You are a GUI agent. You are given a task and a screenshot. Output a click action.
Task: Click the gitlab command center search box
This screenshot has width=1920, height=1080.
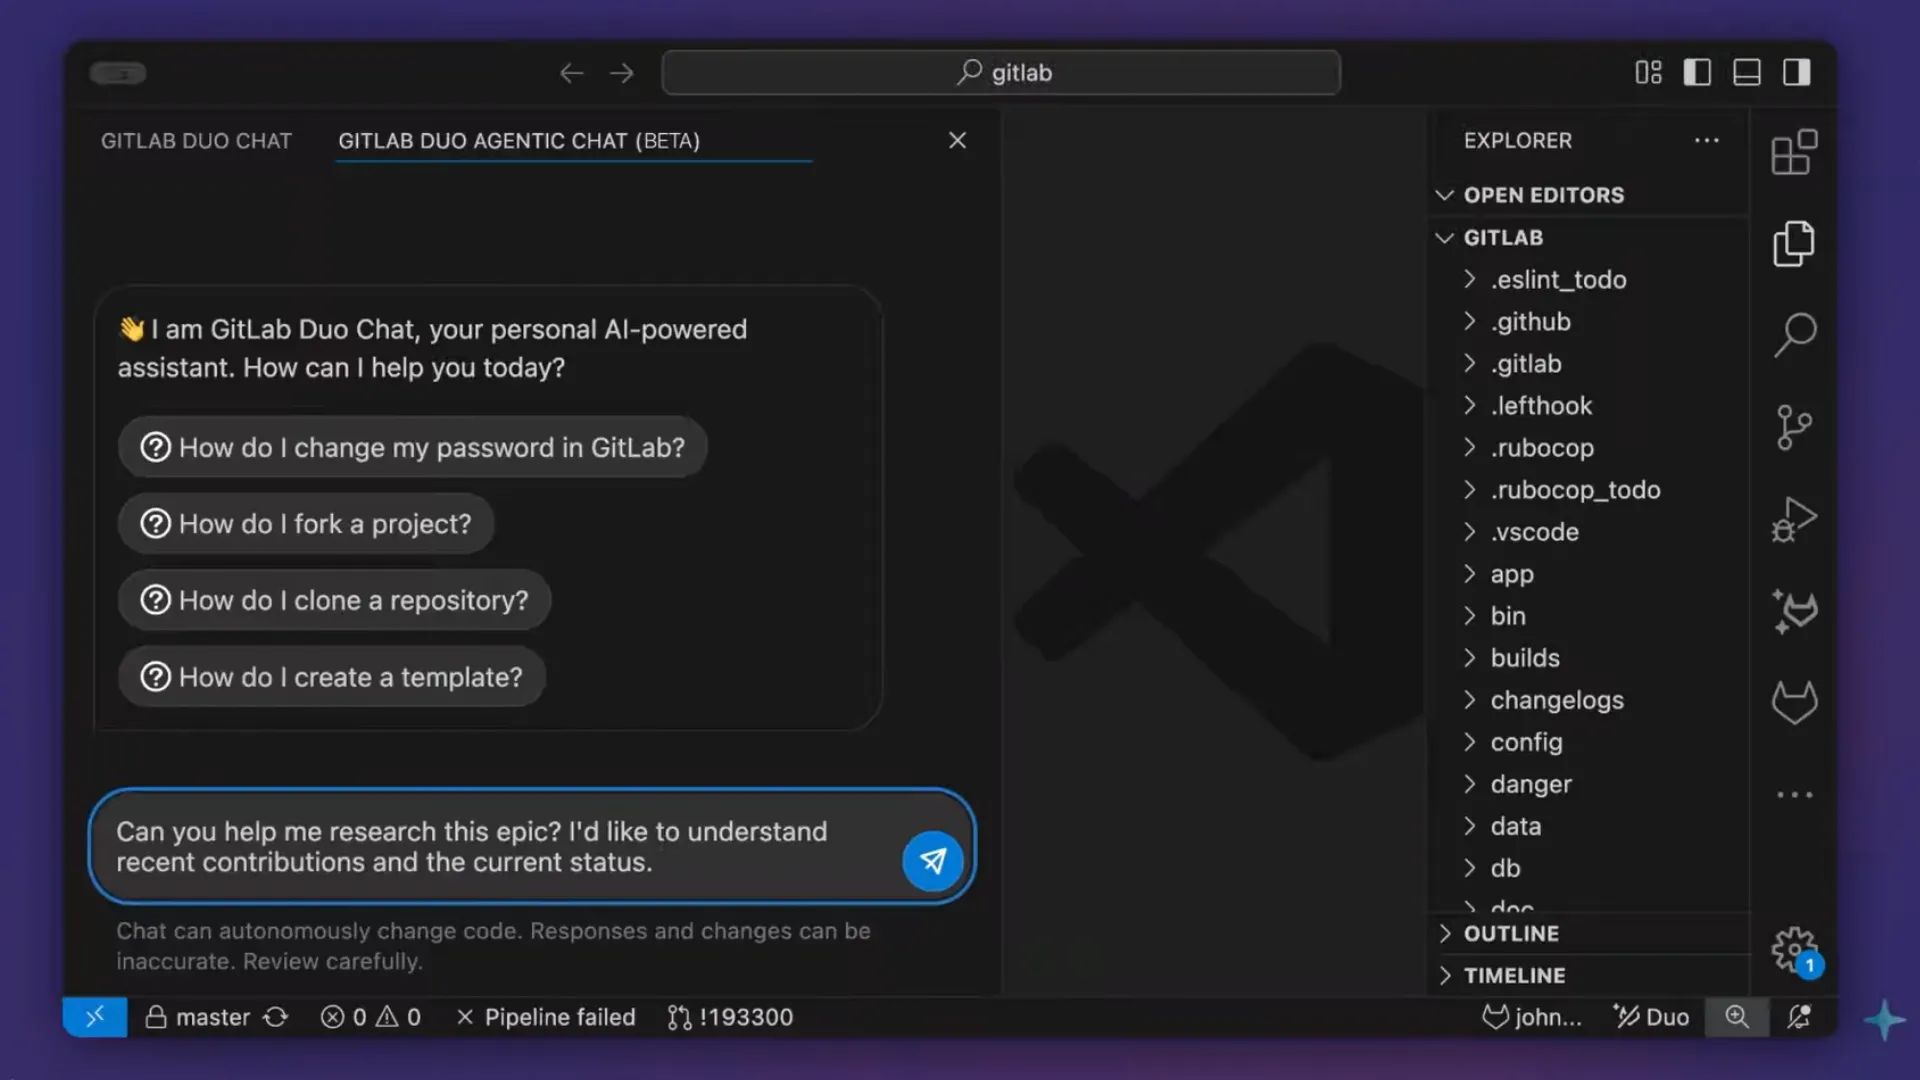coord(1000,73)
